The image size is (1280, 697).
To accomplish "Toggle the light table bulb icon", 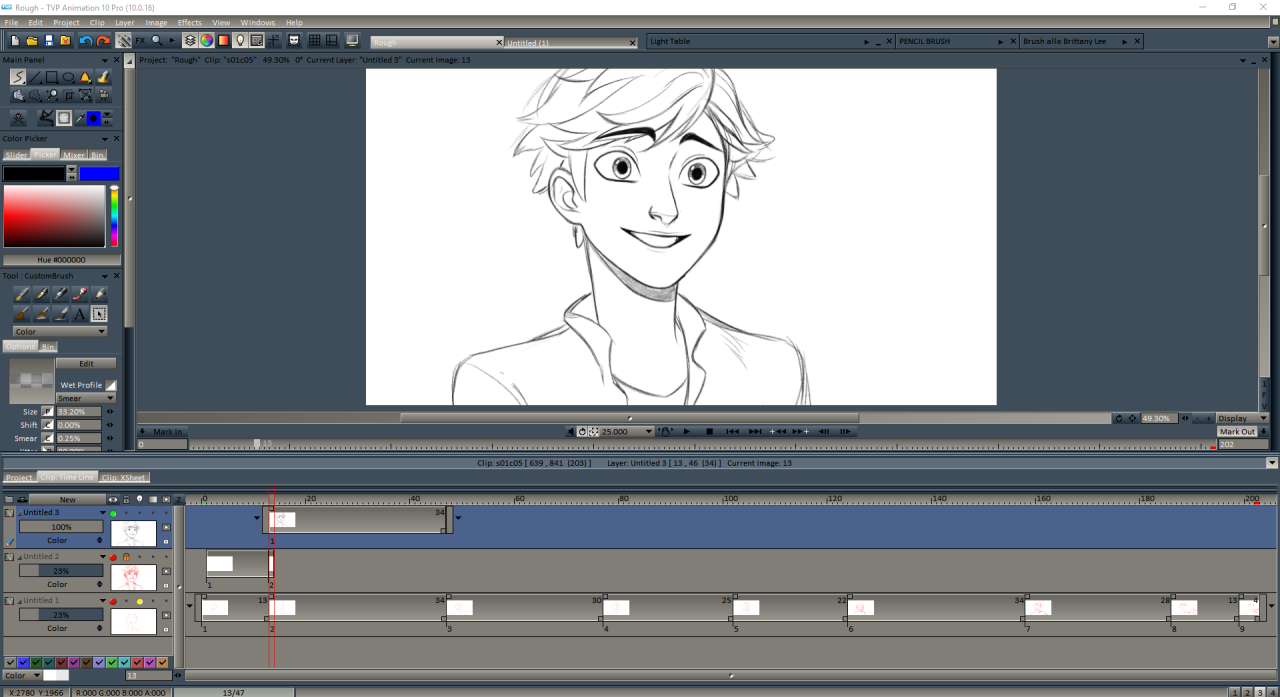I will (x=241, y=41).
